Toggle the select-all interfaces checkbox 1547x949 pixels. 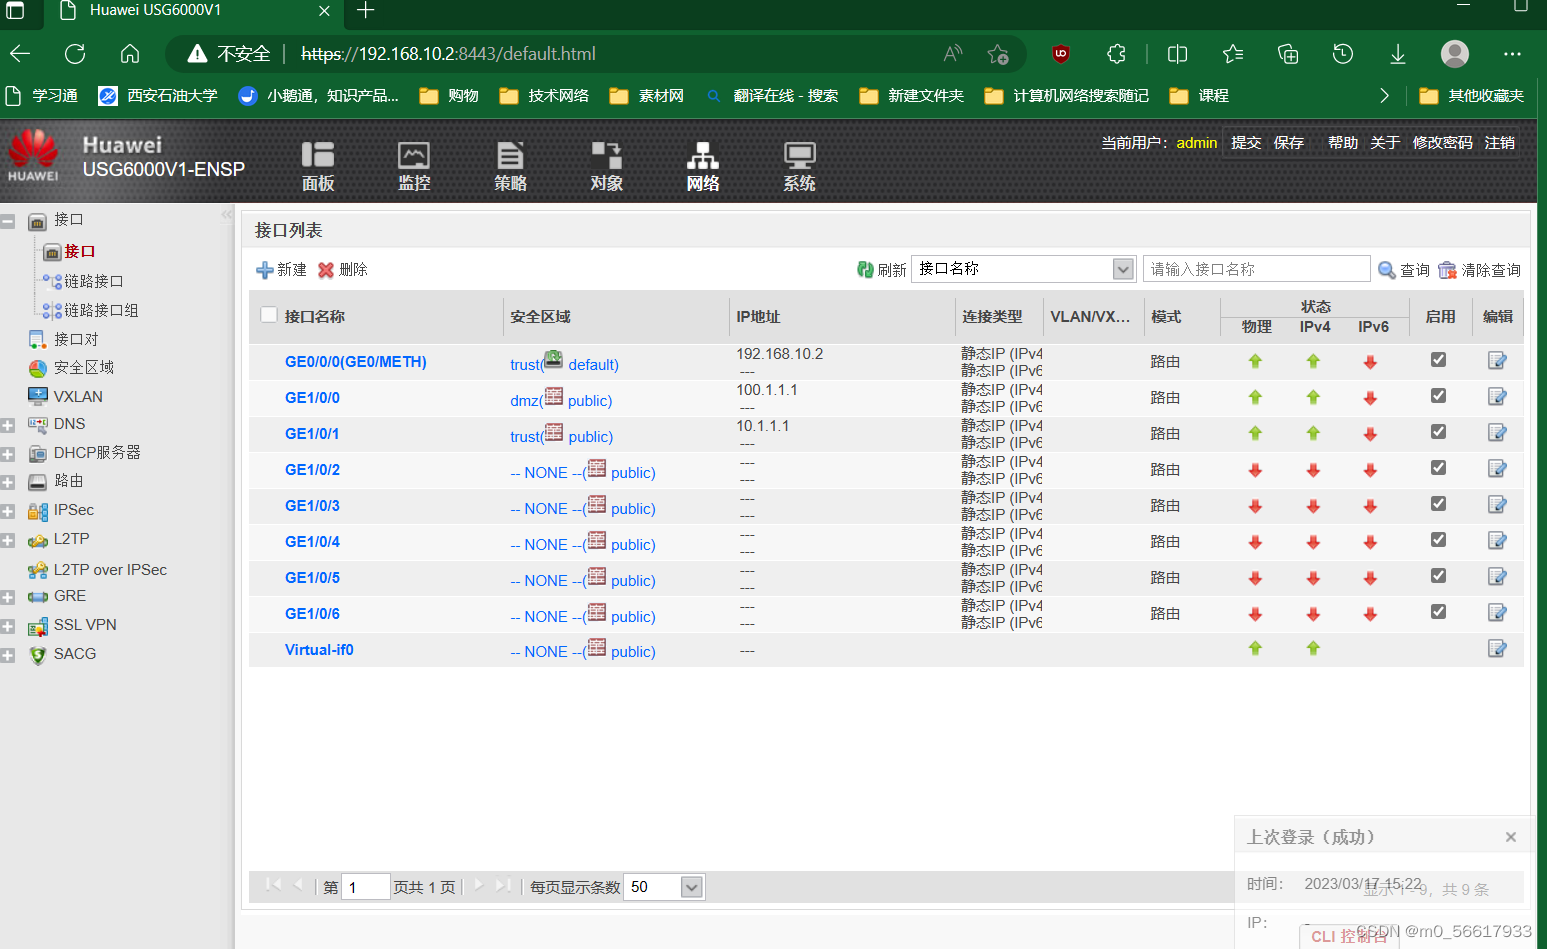coord(268,314)
